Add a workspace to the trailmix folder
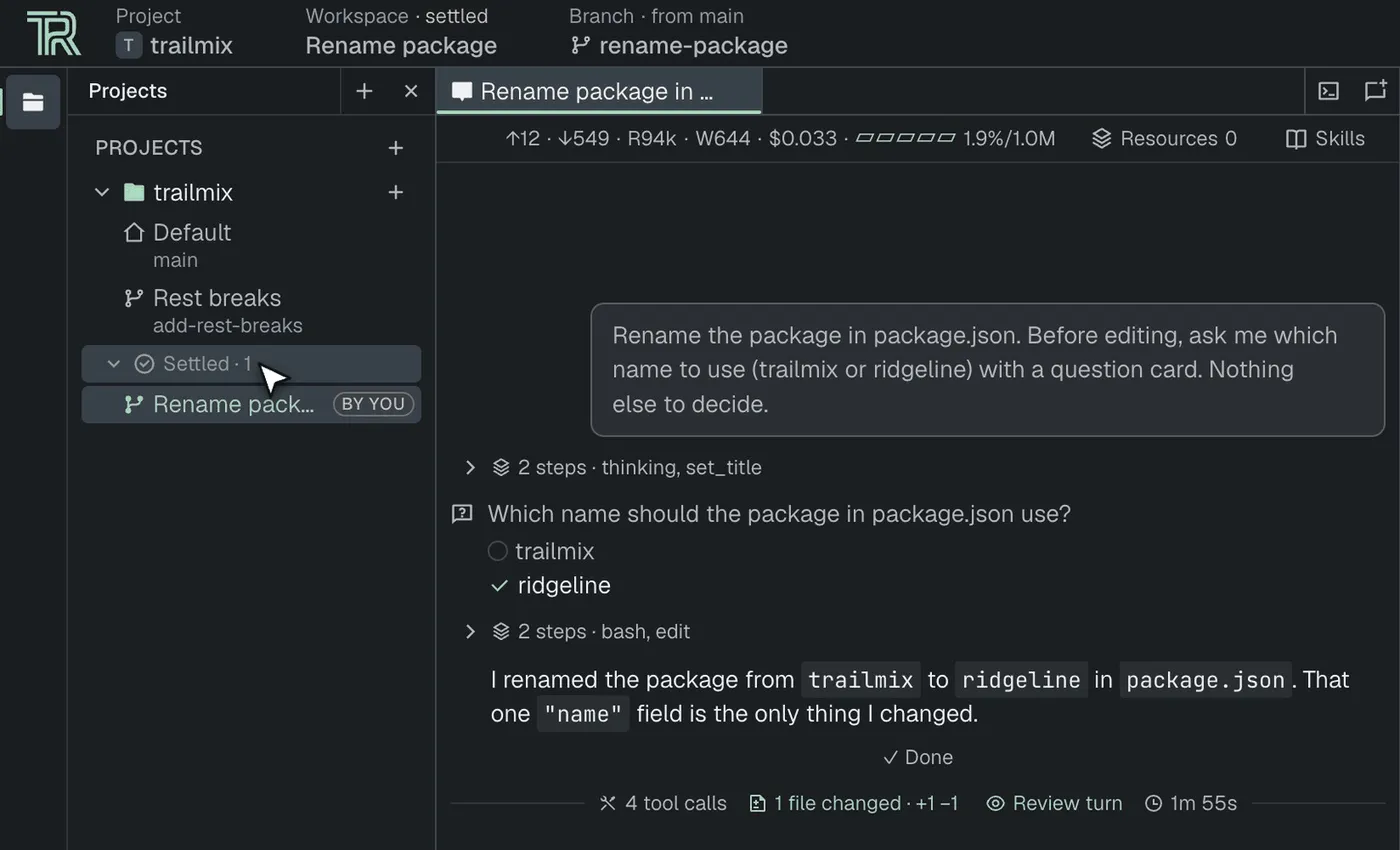Image resolution: width=1400 pixels, height=850 pixels. 396,192
